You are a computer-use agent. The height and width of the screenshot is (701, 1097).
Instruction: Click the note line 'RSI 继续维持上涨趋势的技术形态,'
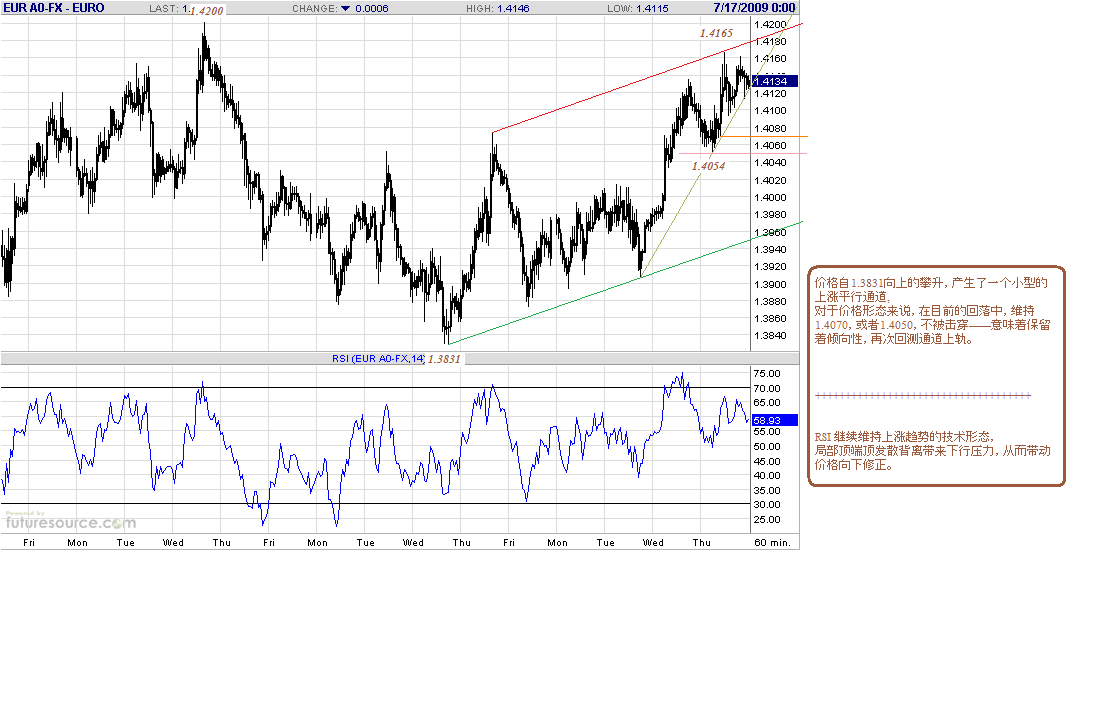point(904,437)
